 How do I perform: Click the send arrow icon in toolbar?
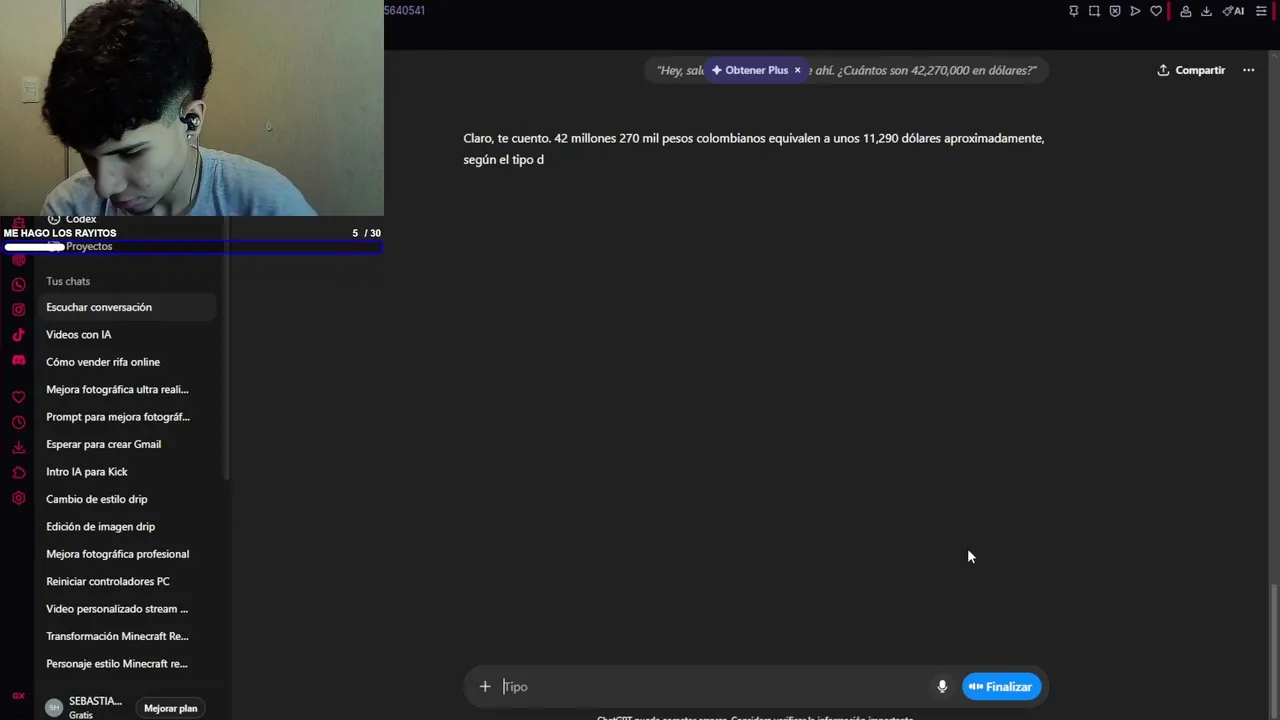[x=1135, y=11]
